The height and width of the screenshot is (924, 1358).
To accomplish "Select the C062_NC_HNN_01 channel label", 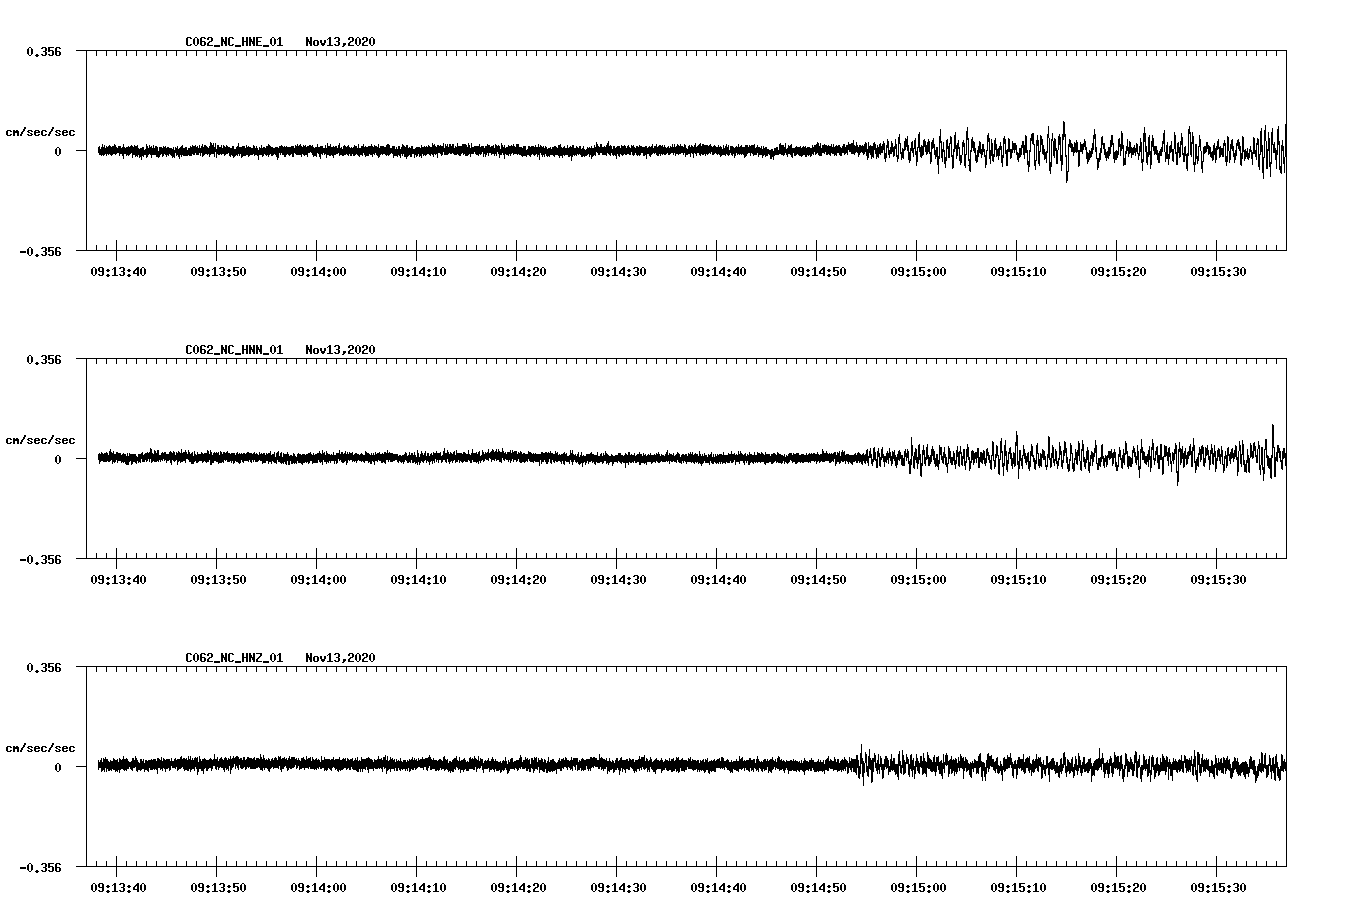I will pos(232,350).
